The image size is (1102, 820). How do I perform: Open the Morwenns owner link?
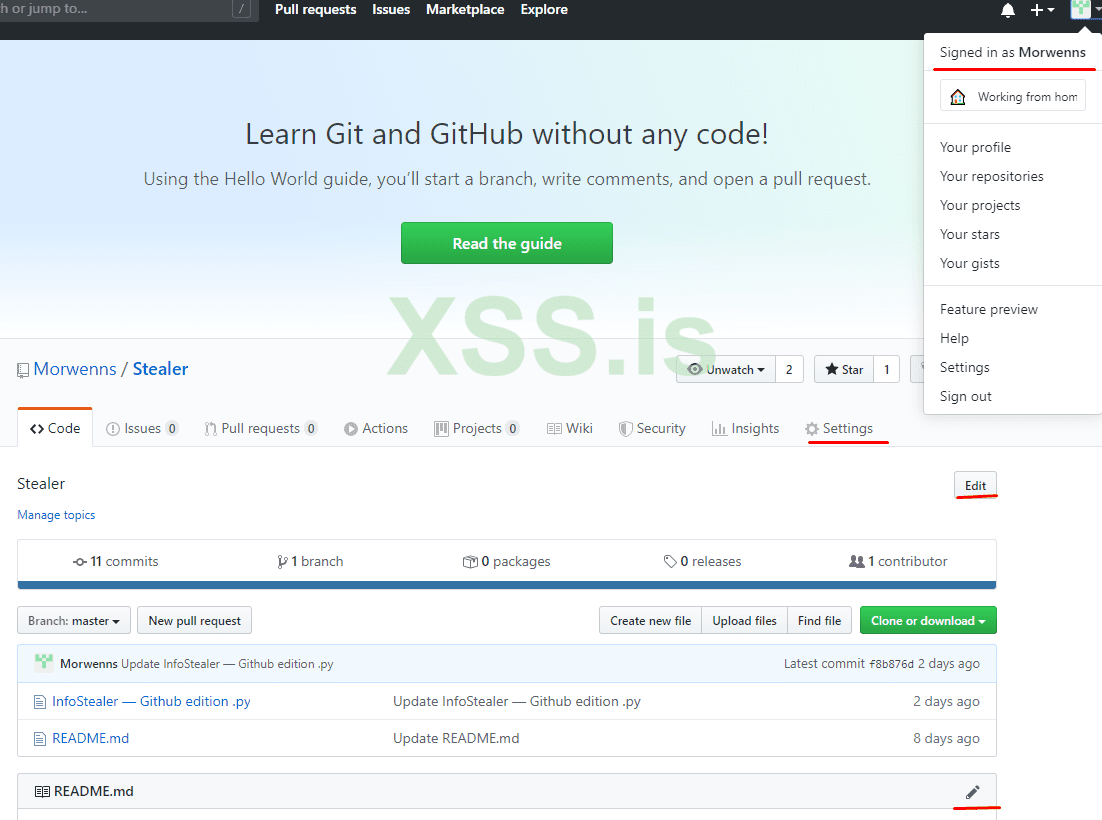[75, 370]
